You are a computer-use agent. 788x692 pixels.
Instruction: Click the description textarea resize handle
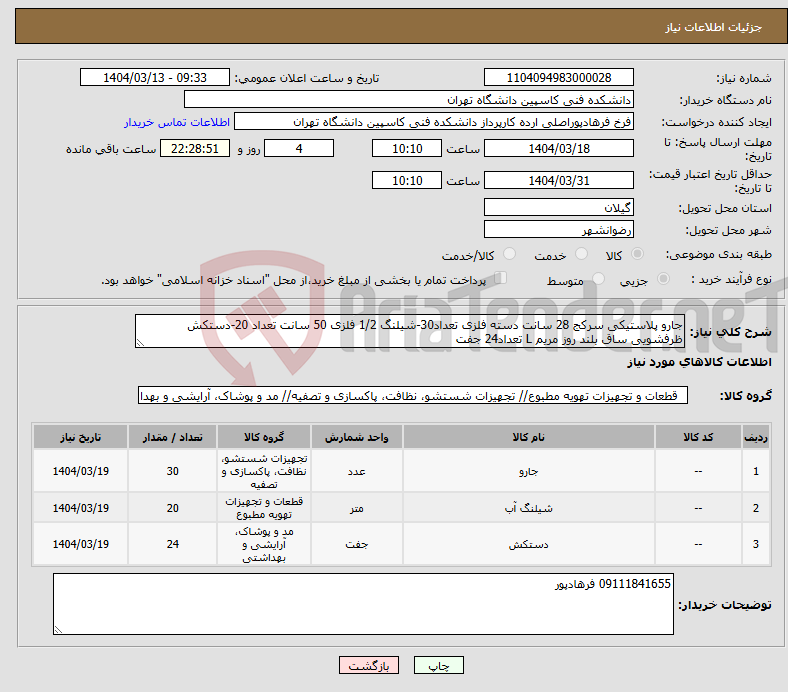[x=140, y=343]
